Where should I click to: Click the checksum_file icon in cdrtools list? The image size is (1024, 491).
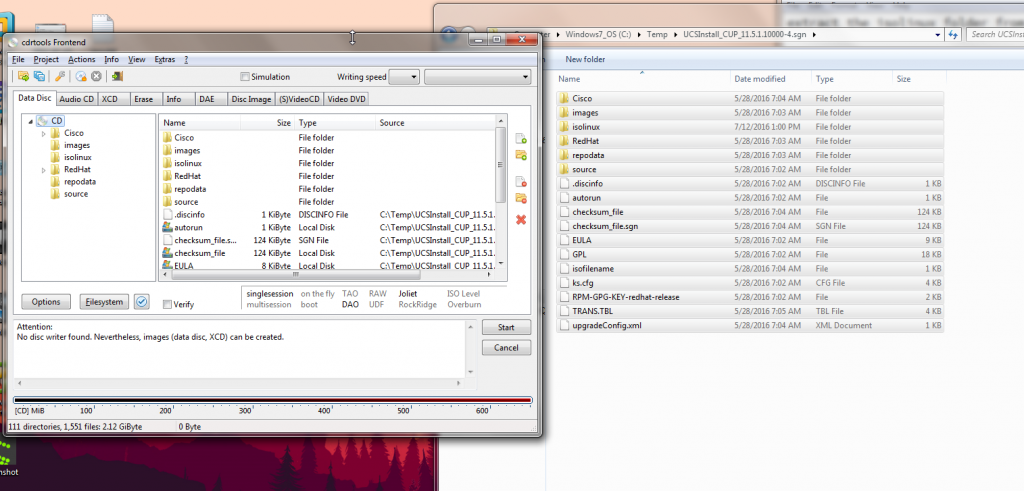(167, 253)
